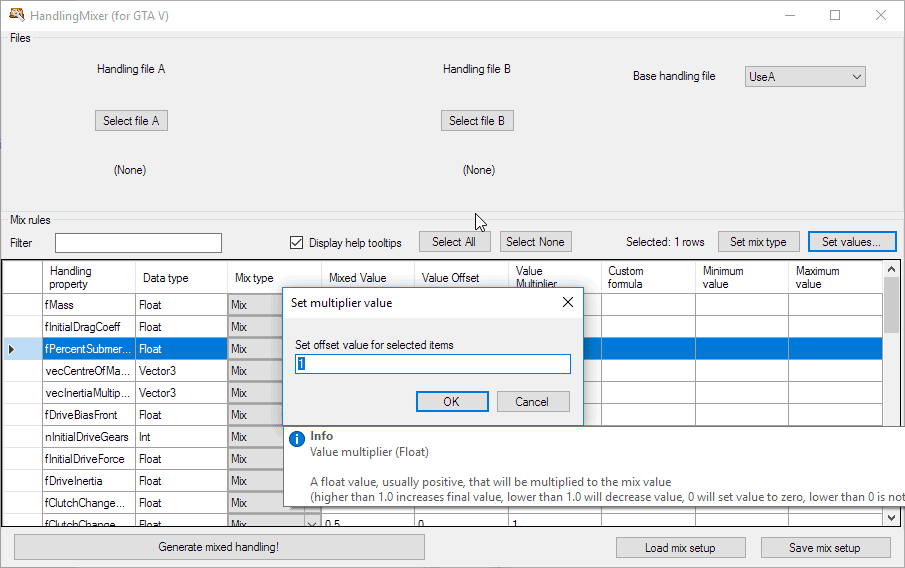Click the Select None button
This screenshot has height=568, width=905.
535,242
